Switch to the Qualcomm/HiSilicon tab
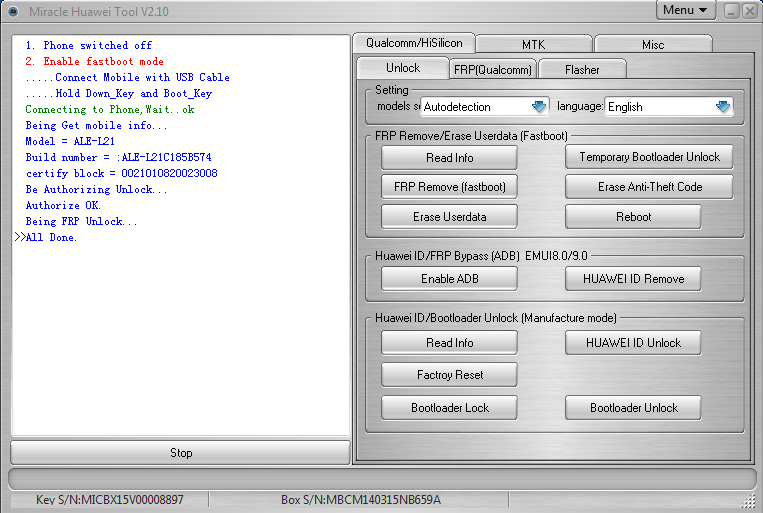The width and height of the screenshot is (763, 513). 414,43
